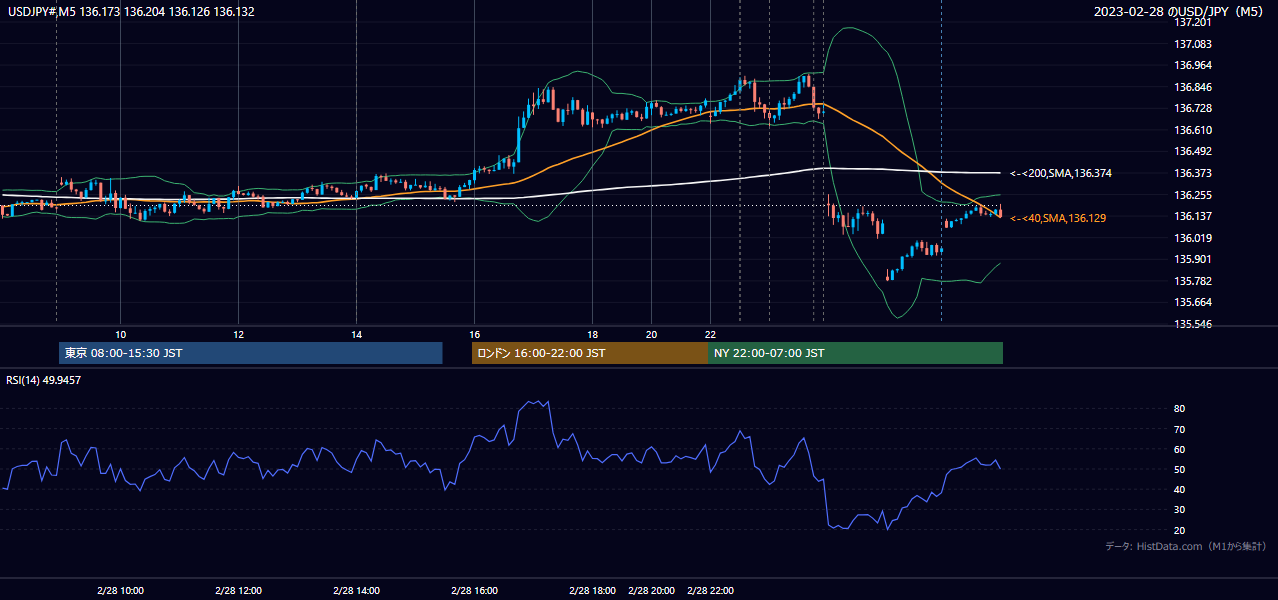Click the bottom date label 2/28 10:00
This screenshot has height=600, width=1278.
pos(120,591)
